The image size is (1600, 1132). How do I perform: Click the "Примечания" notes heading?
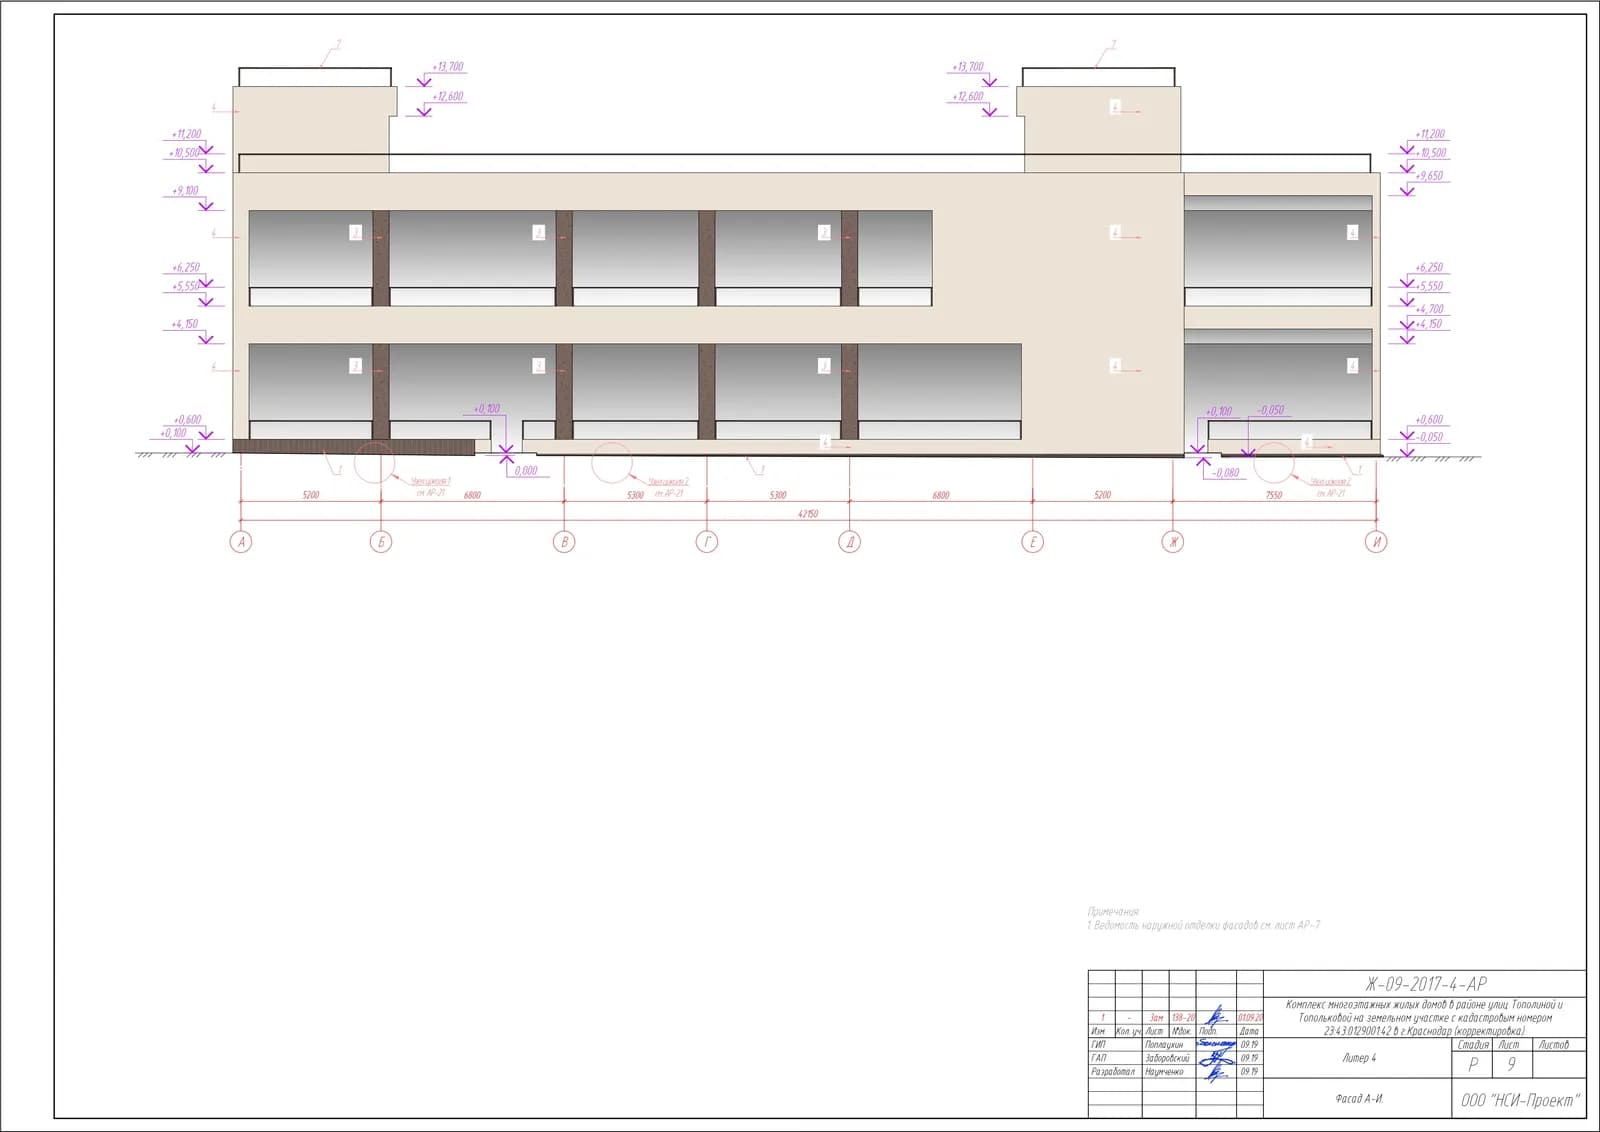tap(1113, 912)
